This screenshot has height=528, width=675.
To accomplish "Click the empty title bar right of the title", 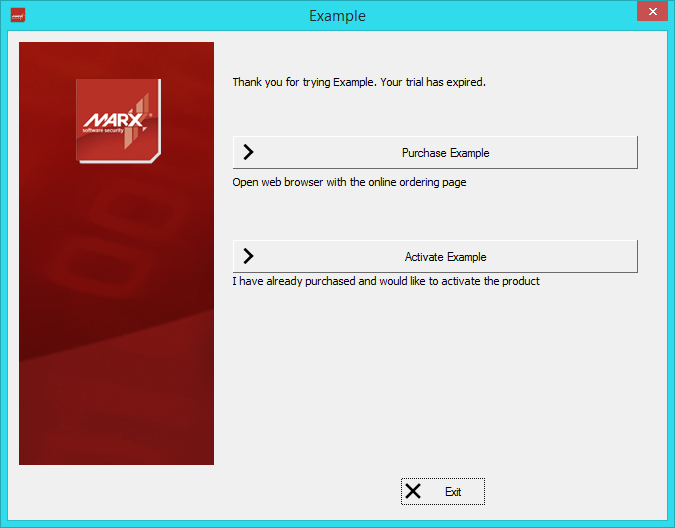I will click(x=500, y=16).
